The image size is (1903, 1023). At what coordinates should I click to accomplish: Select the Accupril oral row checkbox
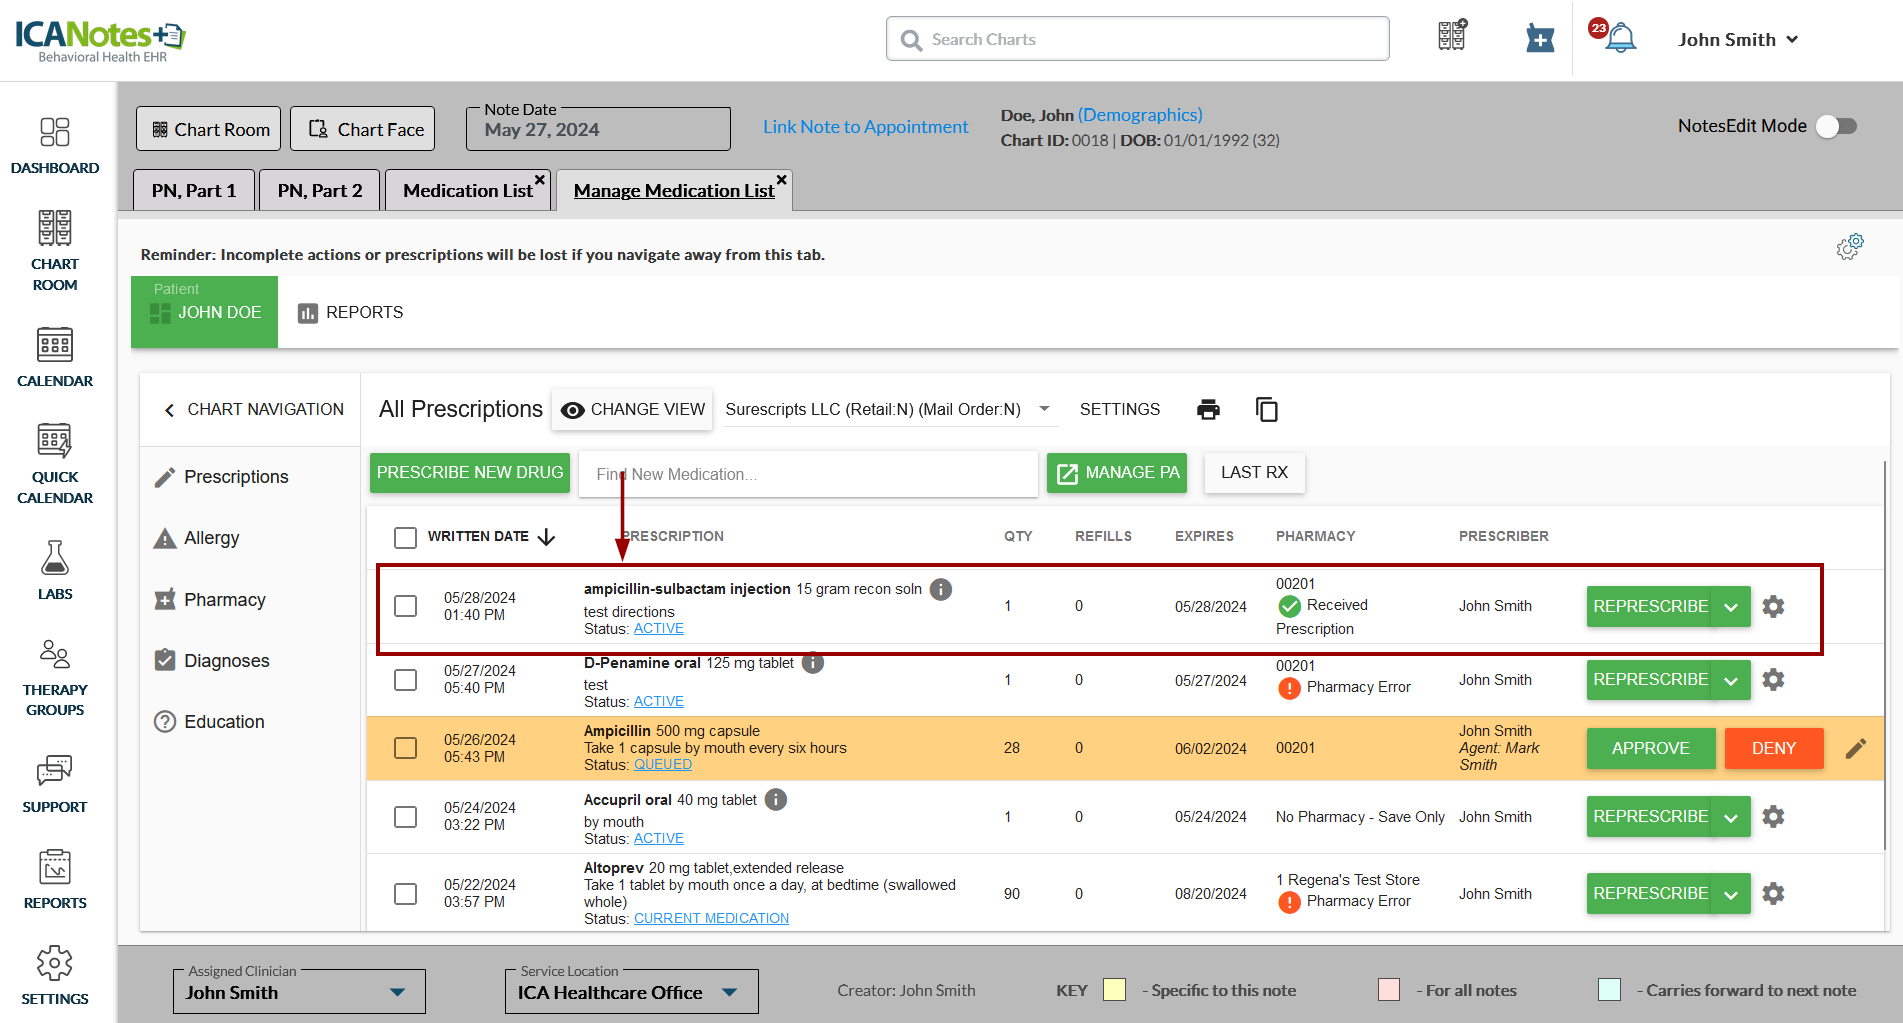click(405, 817)
